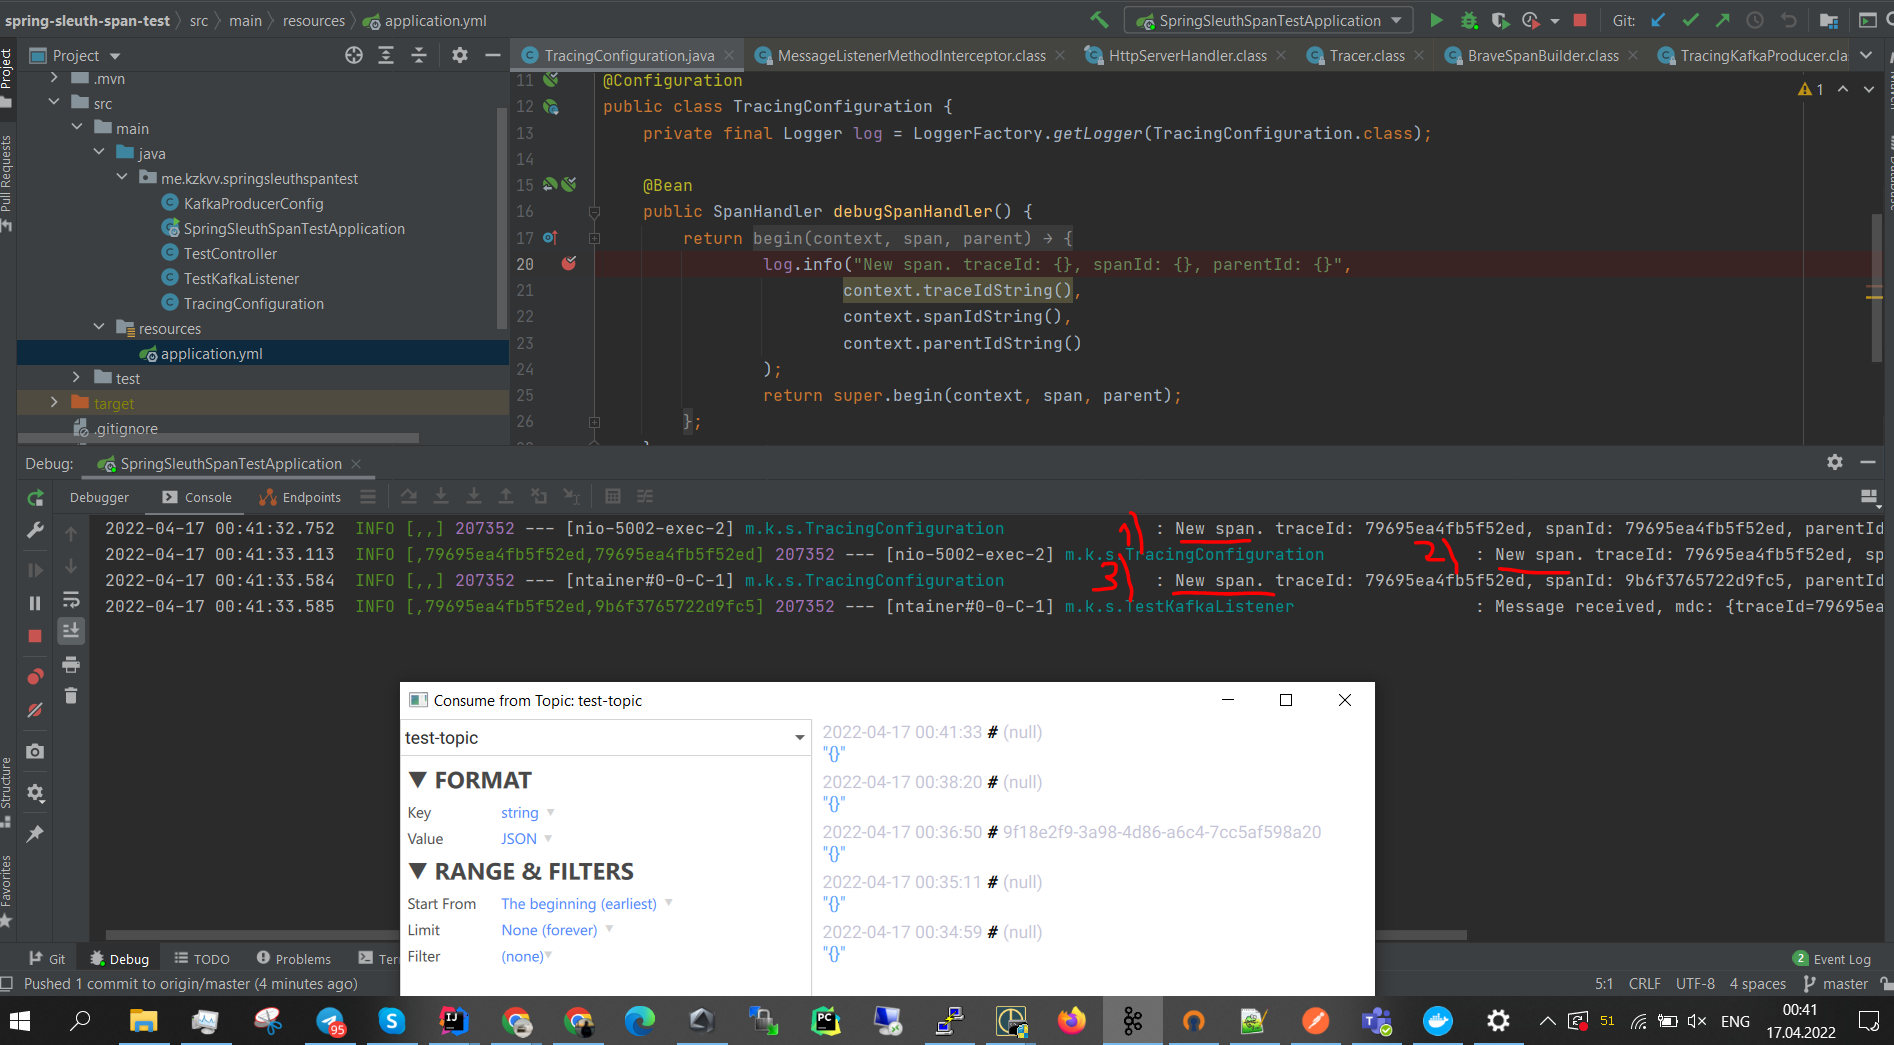
Task: Toggle the breakpoint on line 20
Action: click(569, 264)
